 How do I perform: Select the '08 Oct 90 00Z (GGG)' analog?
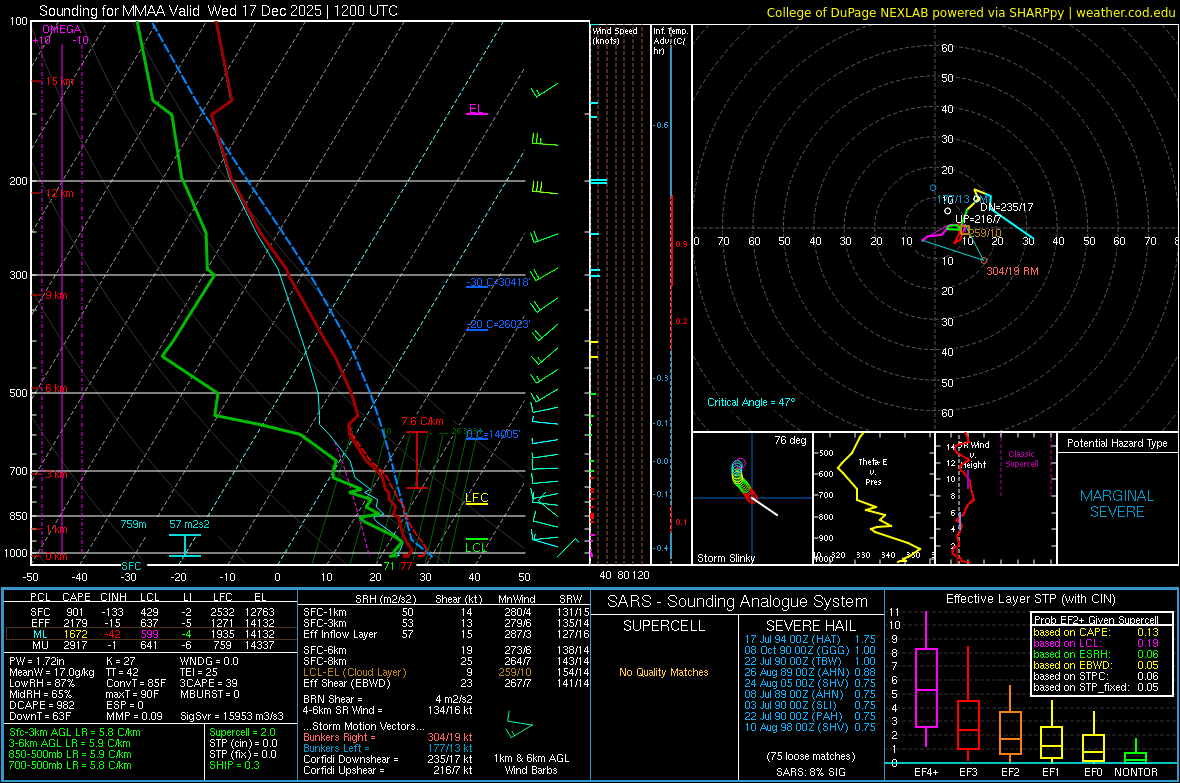810,650
